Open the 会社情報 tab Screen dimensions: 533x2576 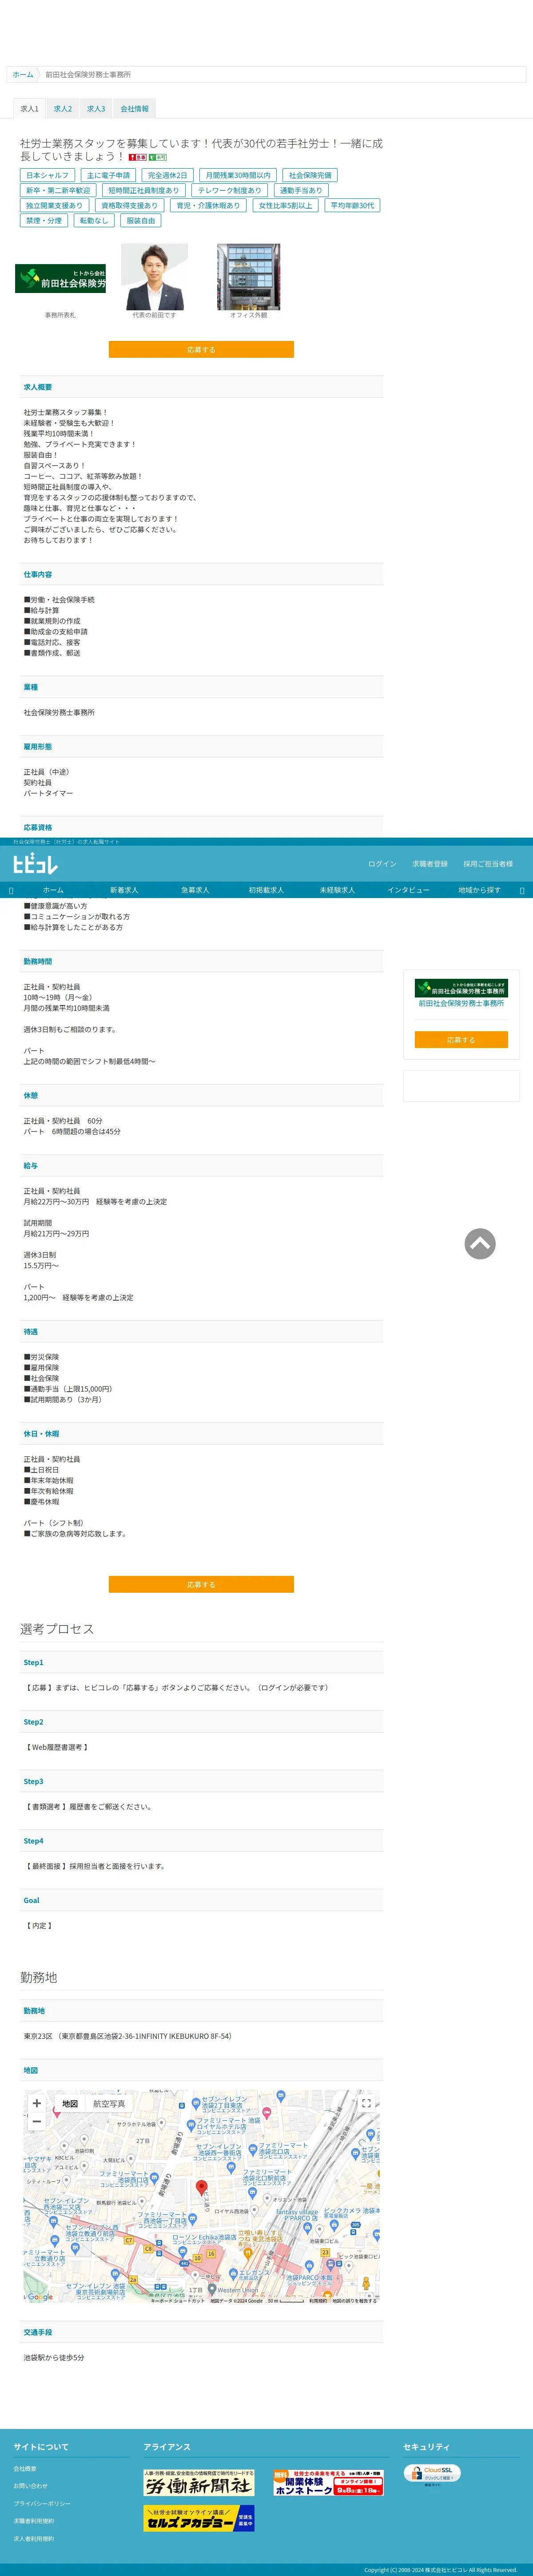pyautogui.click(x=134, y=109)
